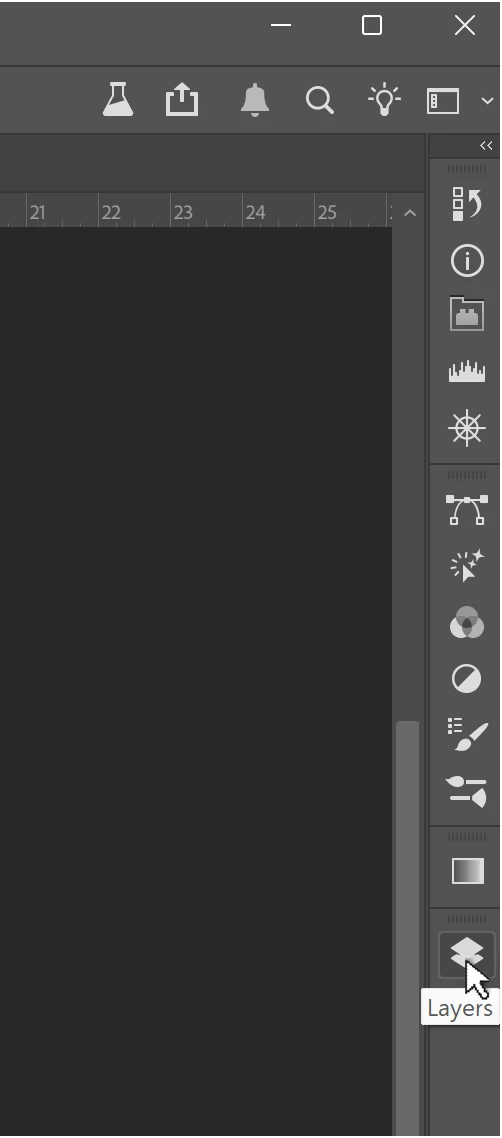This screenshot has height=1138, width=502.
Task: Open the Navigator ship-wheel icon
Action: (x=466, y=427)
